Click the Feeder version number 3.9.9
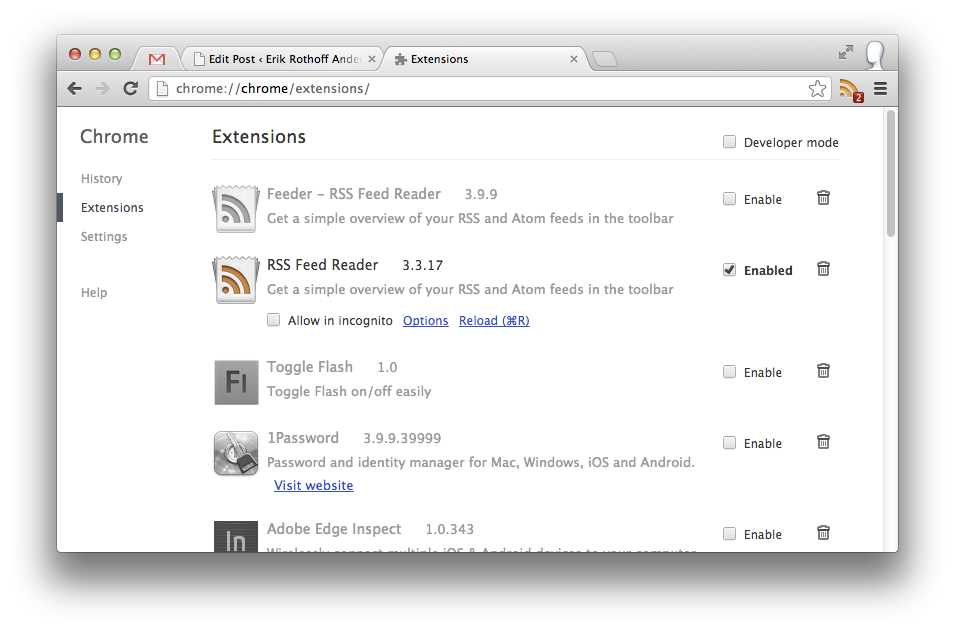 pos(481,194)
